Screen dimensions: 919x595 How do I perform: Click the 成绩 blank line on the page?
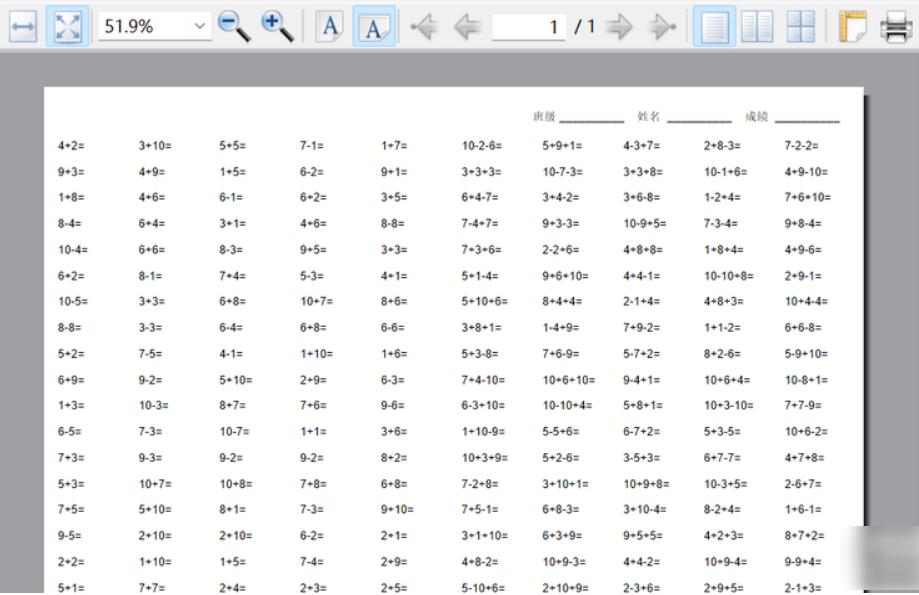(x=807, y=119)
